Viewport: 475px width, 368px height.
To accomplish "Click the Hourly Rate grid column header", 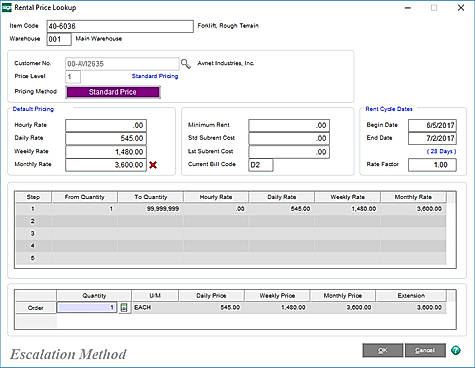I will 216,197.
